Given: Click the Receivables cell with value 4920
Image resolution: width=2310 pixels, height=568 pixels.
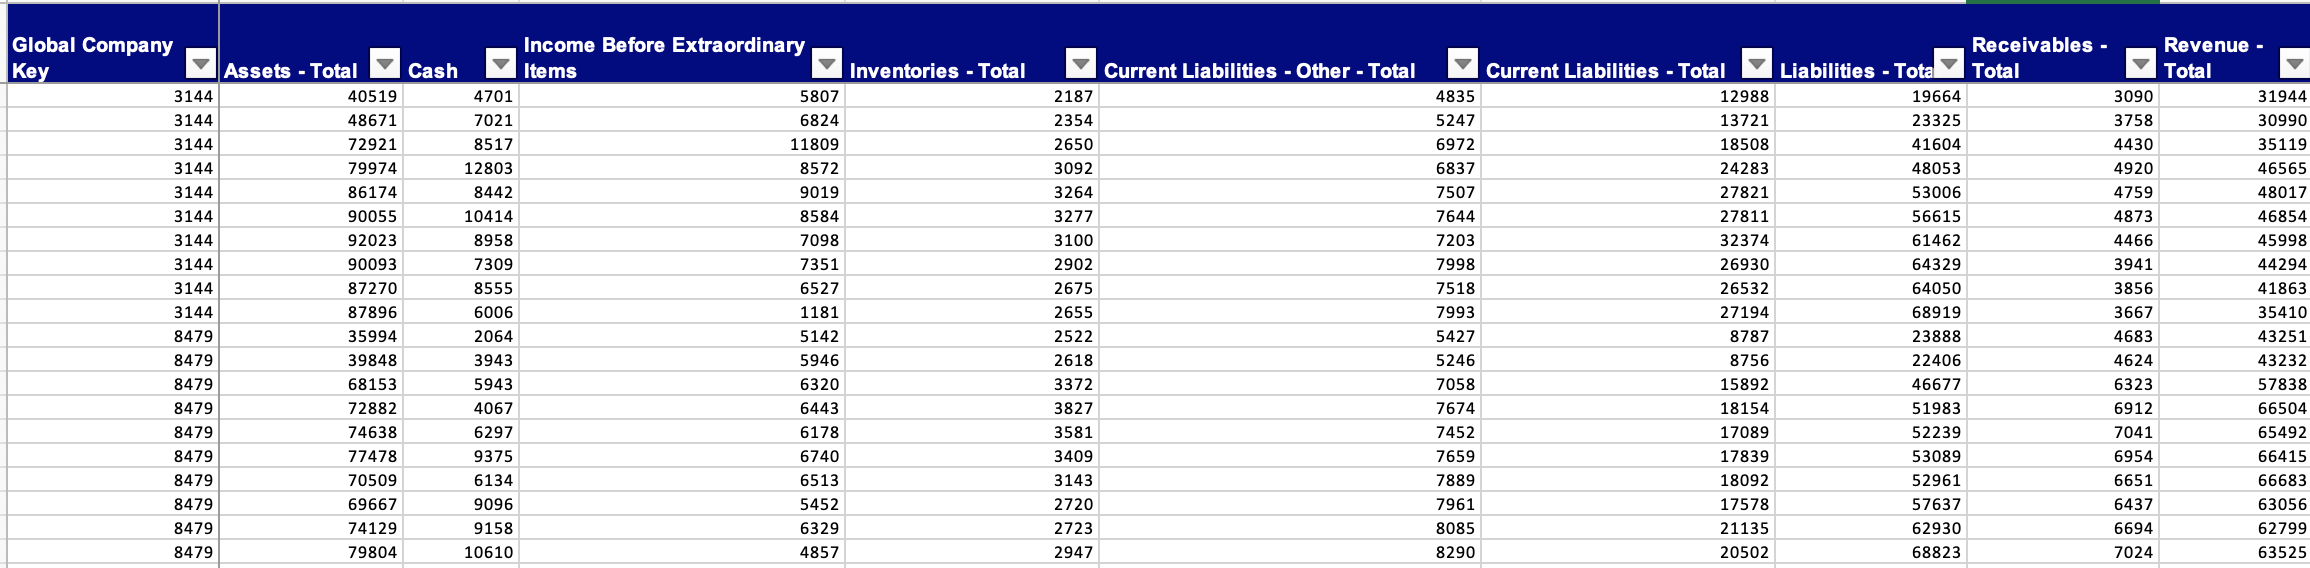Looking at the screenshot, I should coord(2063,168).
